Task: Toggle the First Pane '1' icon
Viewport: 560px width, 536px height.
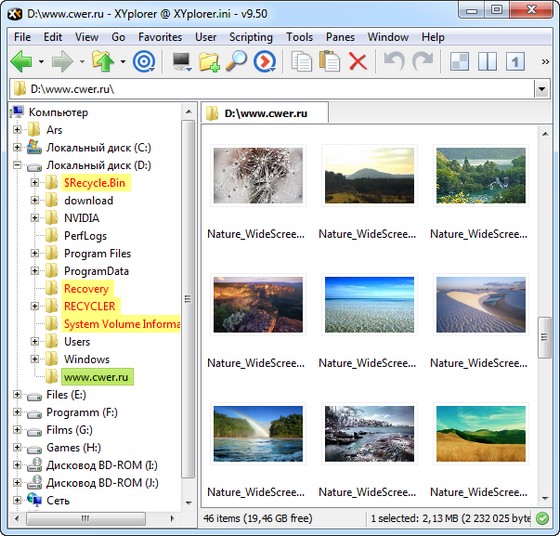Action: 515,62
